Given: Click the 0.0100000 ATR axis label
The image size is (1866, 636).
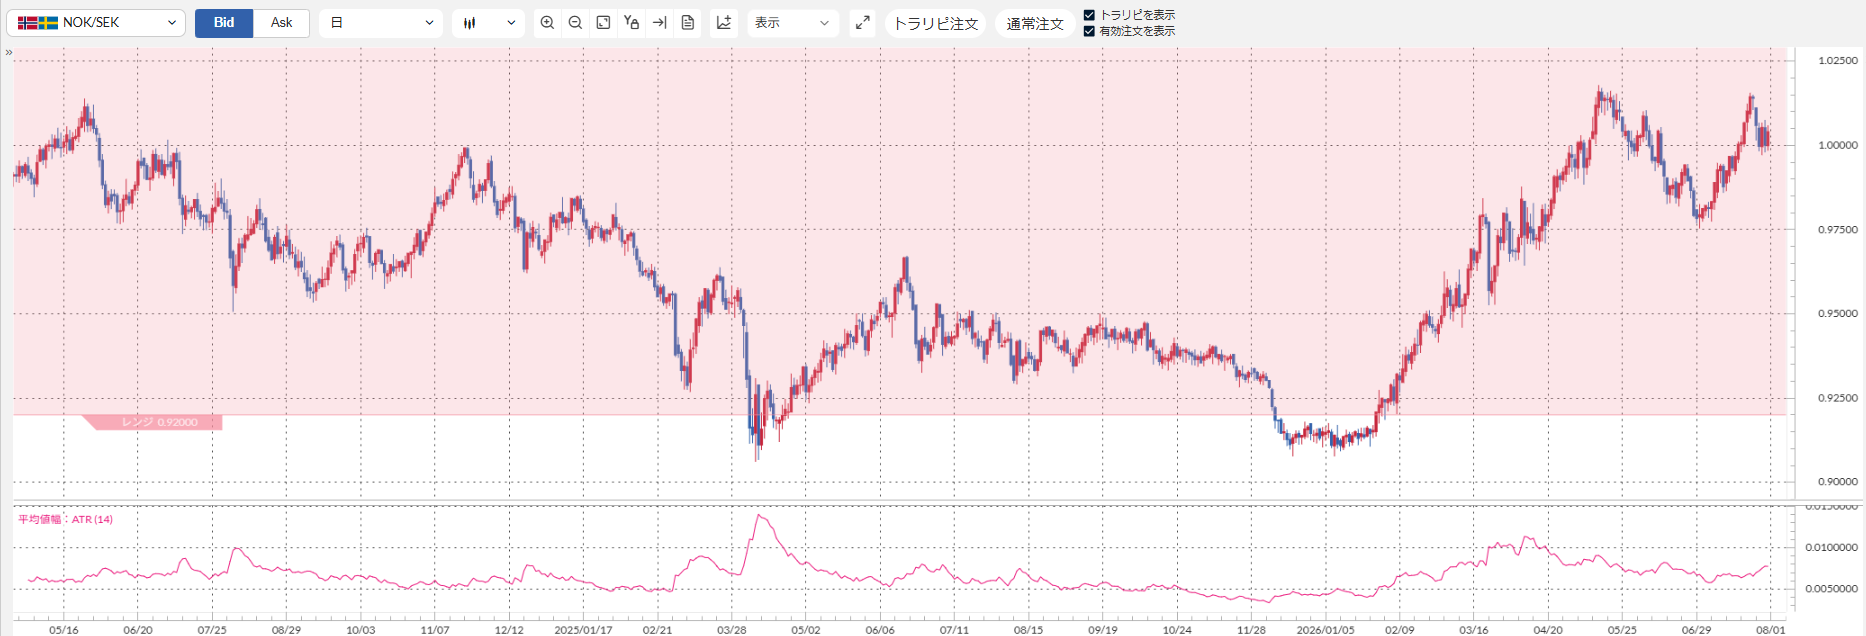Looking at the screenshot, I should pyautogui.click(x=1832, y=547).
